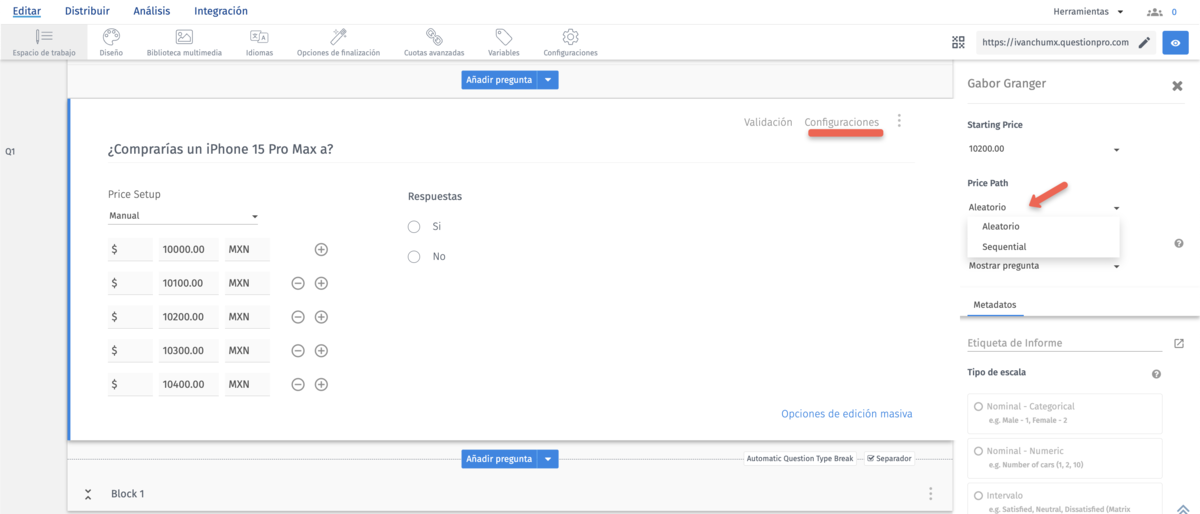Go to the Integración tab

(x=221, y=11)
